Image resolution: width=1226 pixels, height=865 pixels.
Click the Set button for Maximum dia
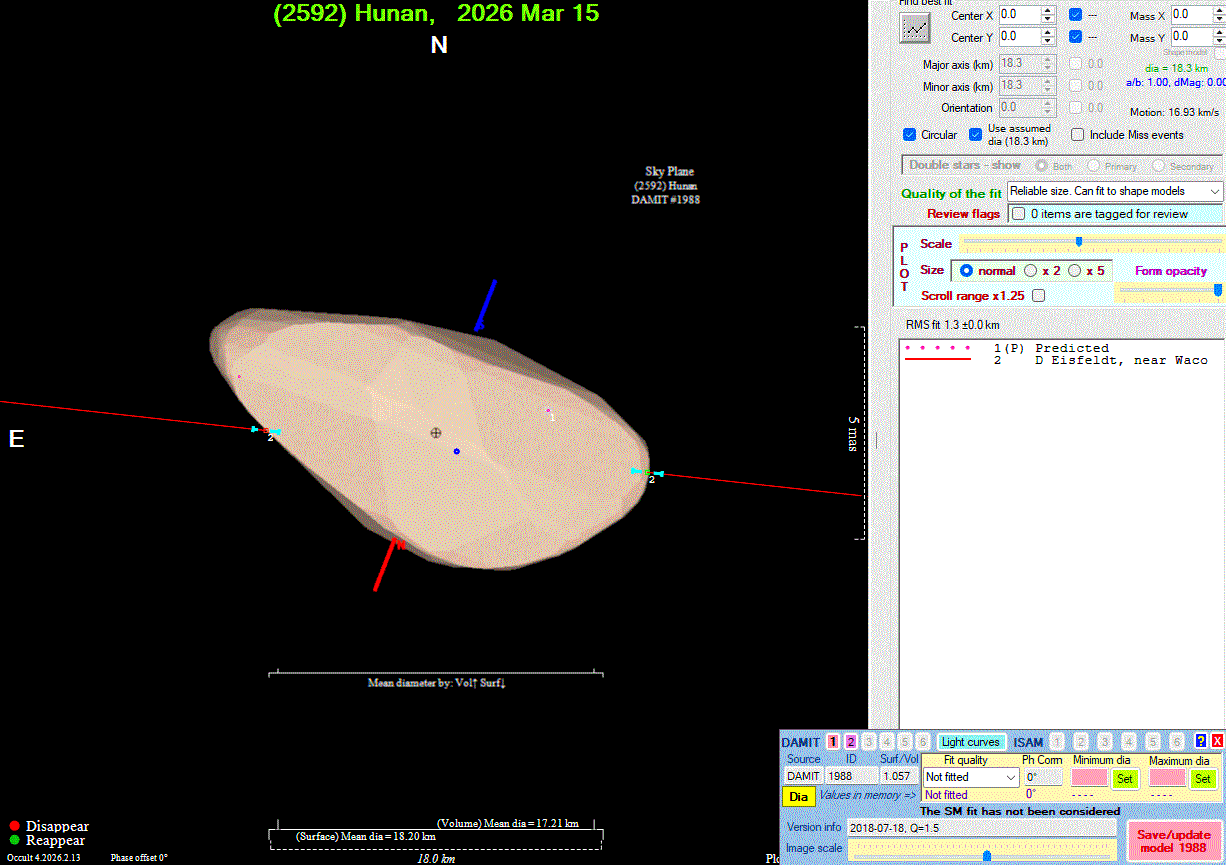click(x=1202, y=778)
